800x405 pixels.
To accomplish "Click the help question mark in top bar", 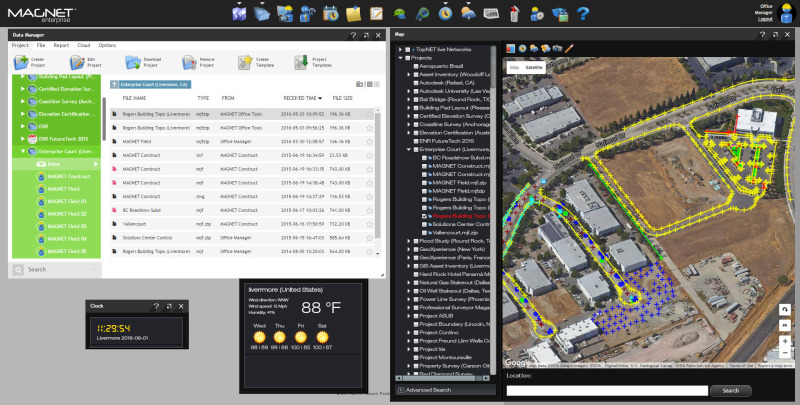I will [x=582, y=13].
